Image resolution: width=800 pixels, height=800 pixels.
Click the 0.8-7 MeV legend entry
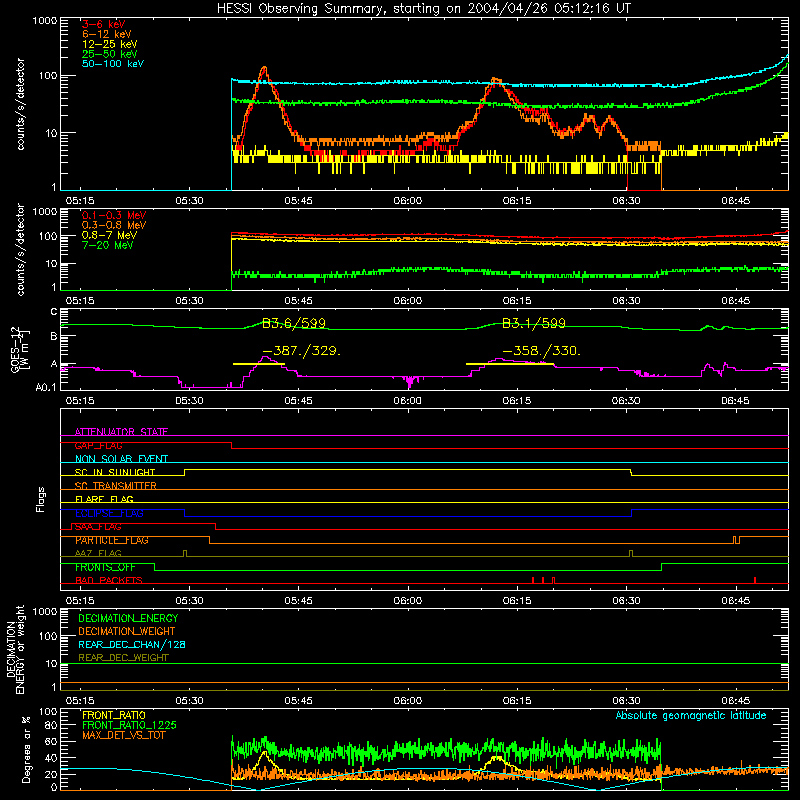[110, 235]
